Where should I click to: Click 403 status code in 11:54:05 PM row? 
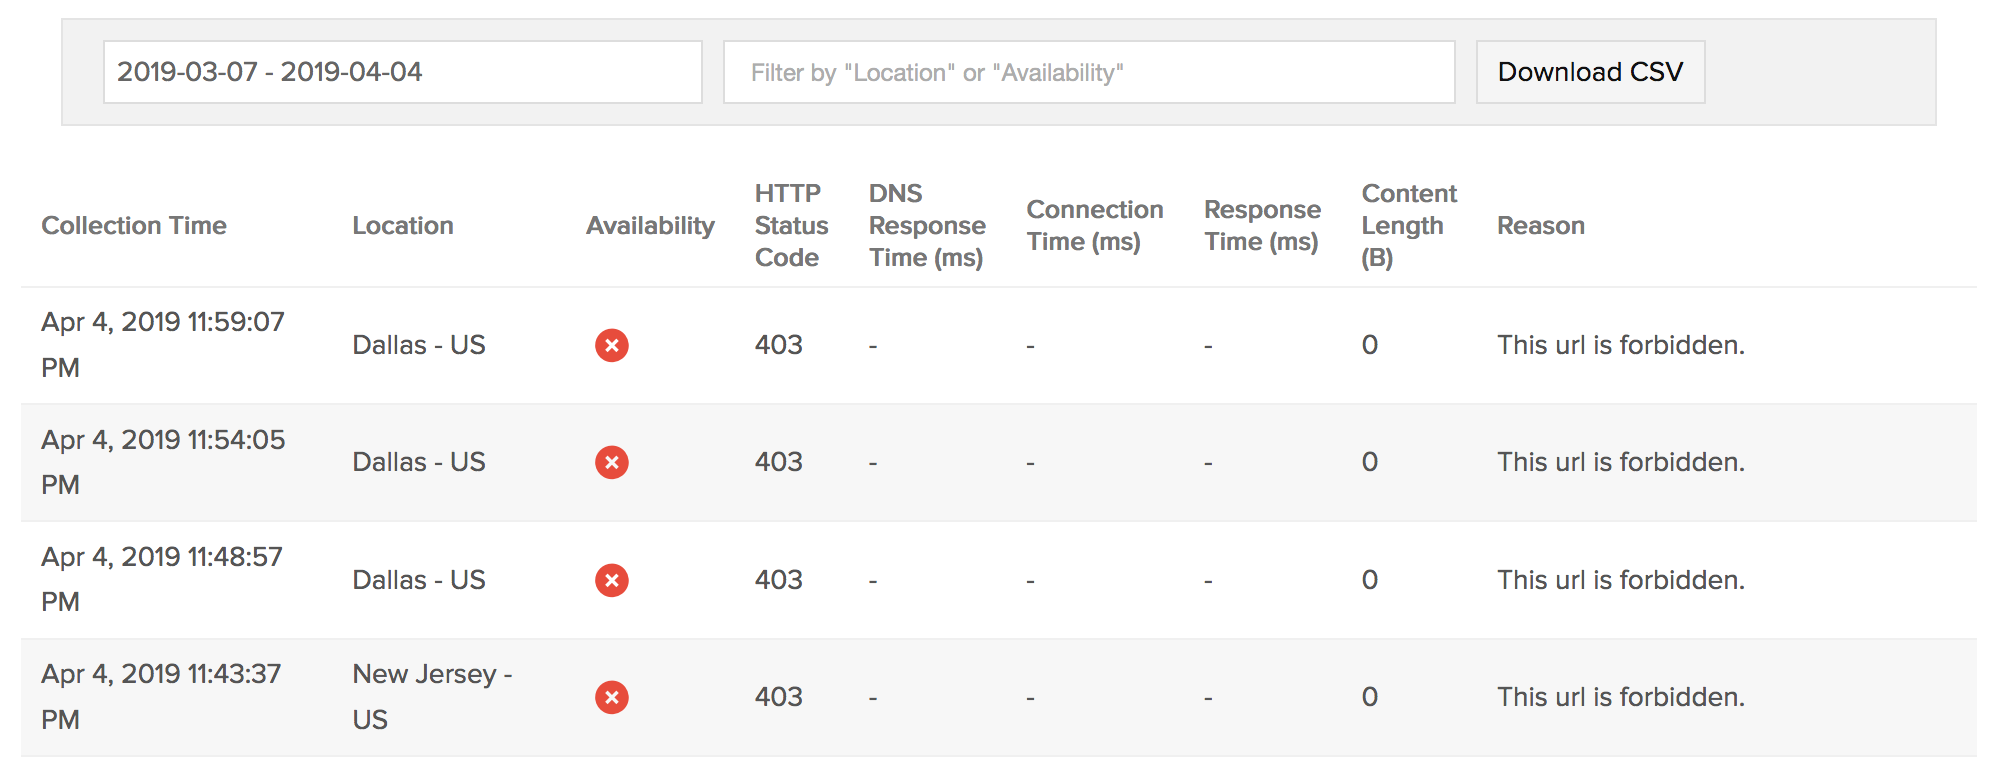(x=778, y=462)
